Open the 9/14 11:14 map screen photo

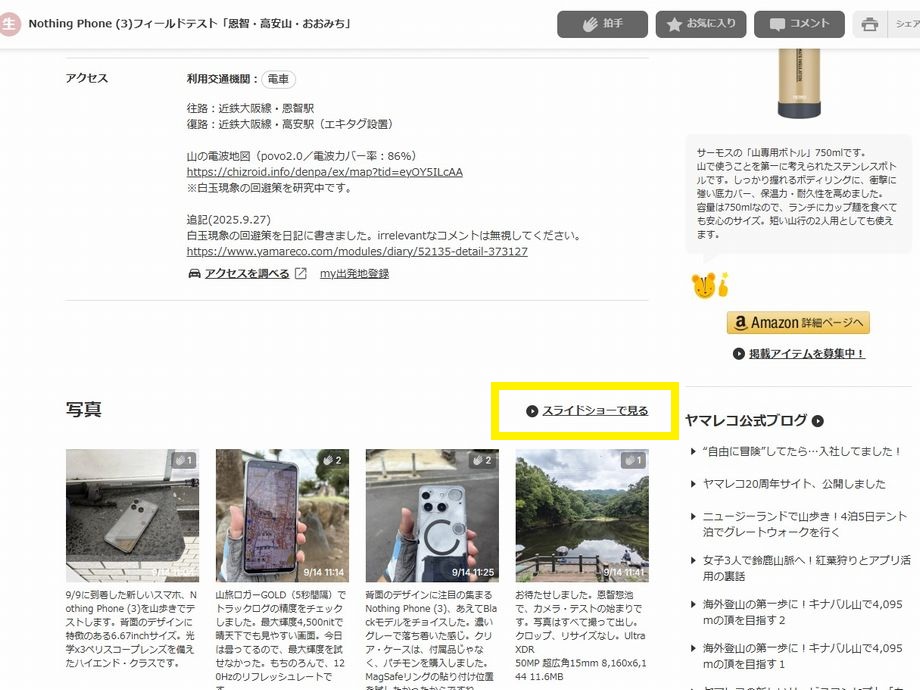pyautogui.click(x=282, y=516)
